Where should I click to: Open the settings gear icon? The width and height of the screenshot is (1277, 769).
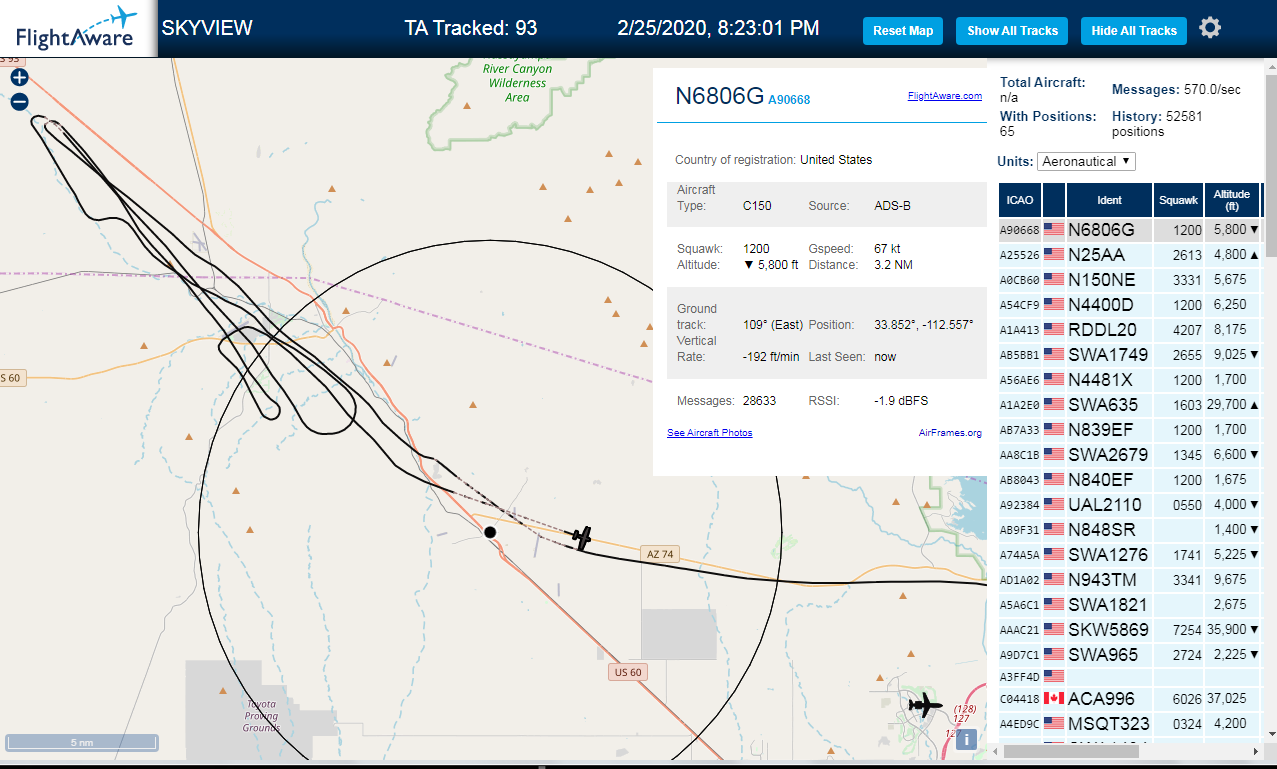pos(1210,28)
